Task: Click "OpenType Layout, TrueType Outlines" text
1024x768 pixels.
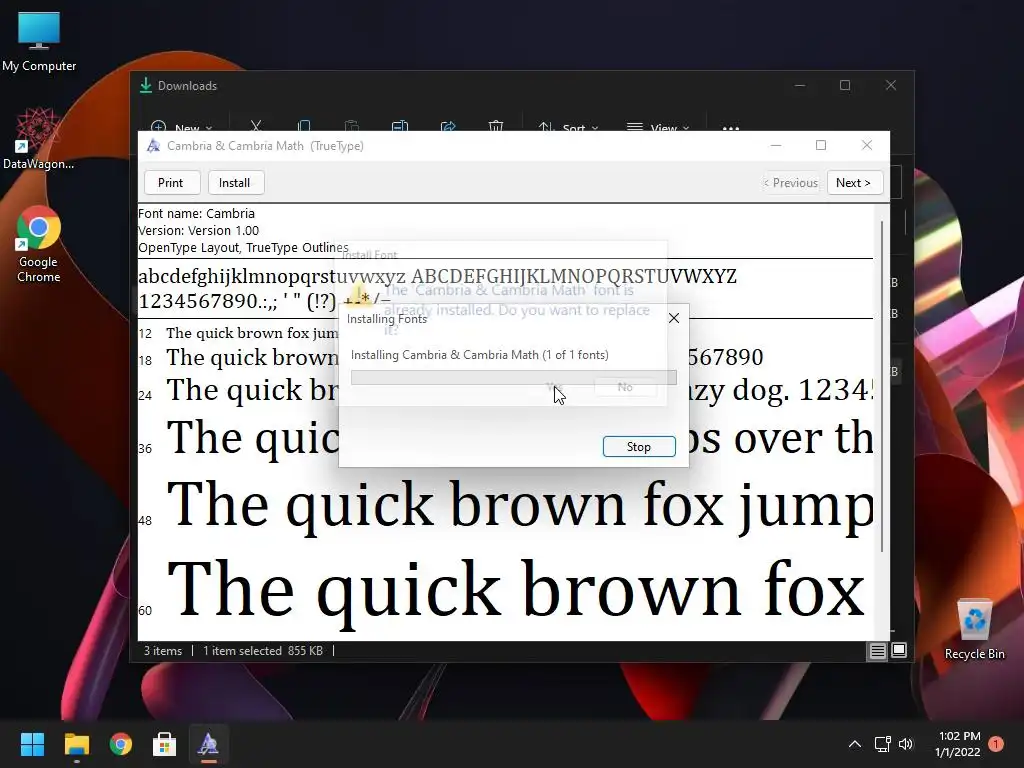Action: point(243,248)
